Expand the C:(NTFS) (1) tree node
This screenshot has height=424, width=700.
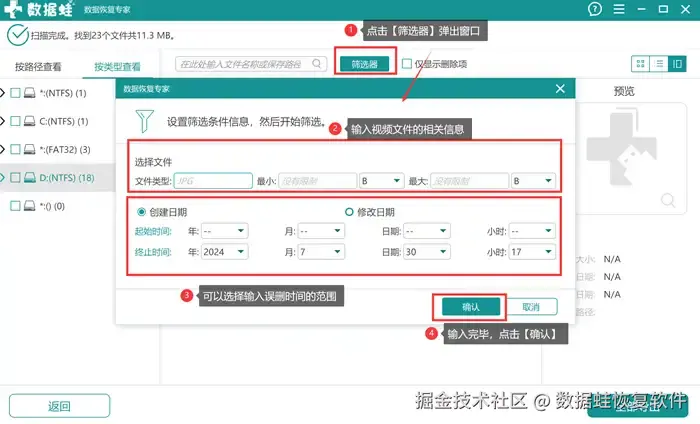pyautogui.click(x=2, y=121)
